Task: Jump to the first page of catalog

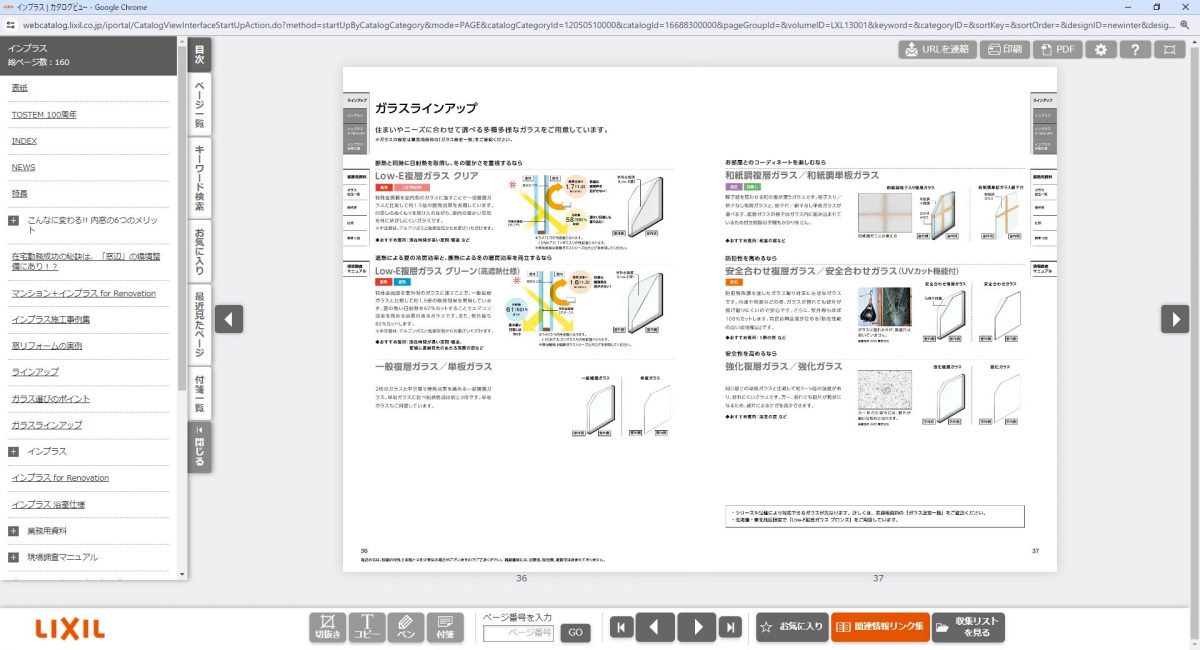Action: click(622, 627)
